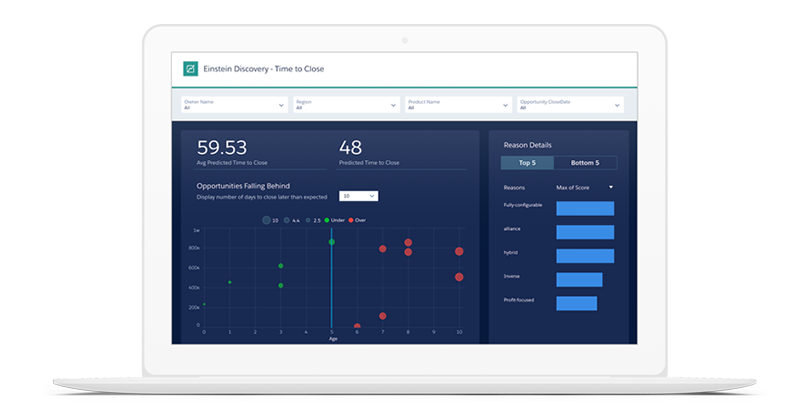Viewport: 800px width, 417px height.
Task: Select the upper red point at age 8
Action: [408, 242]
